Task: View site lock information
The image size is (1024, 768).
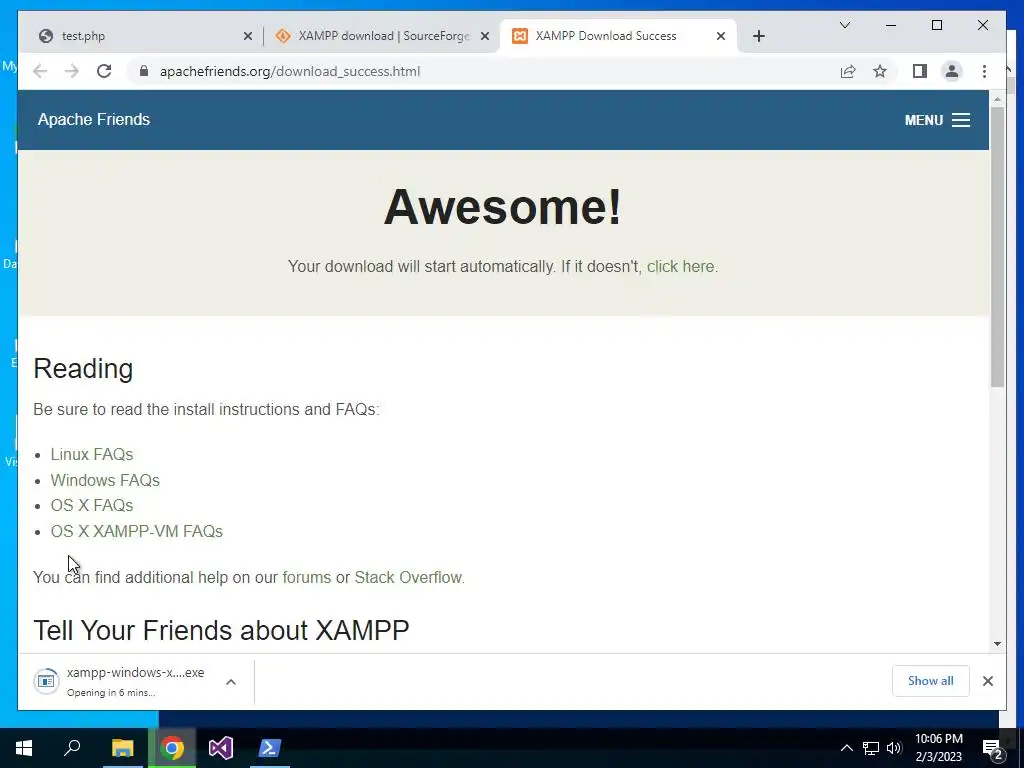Action: pyautogui.click(x=144, y=71)
